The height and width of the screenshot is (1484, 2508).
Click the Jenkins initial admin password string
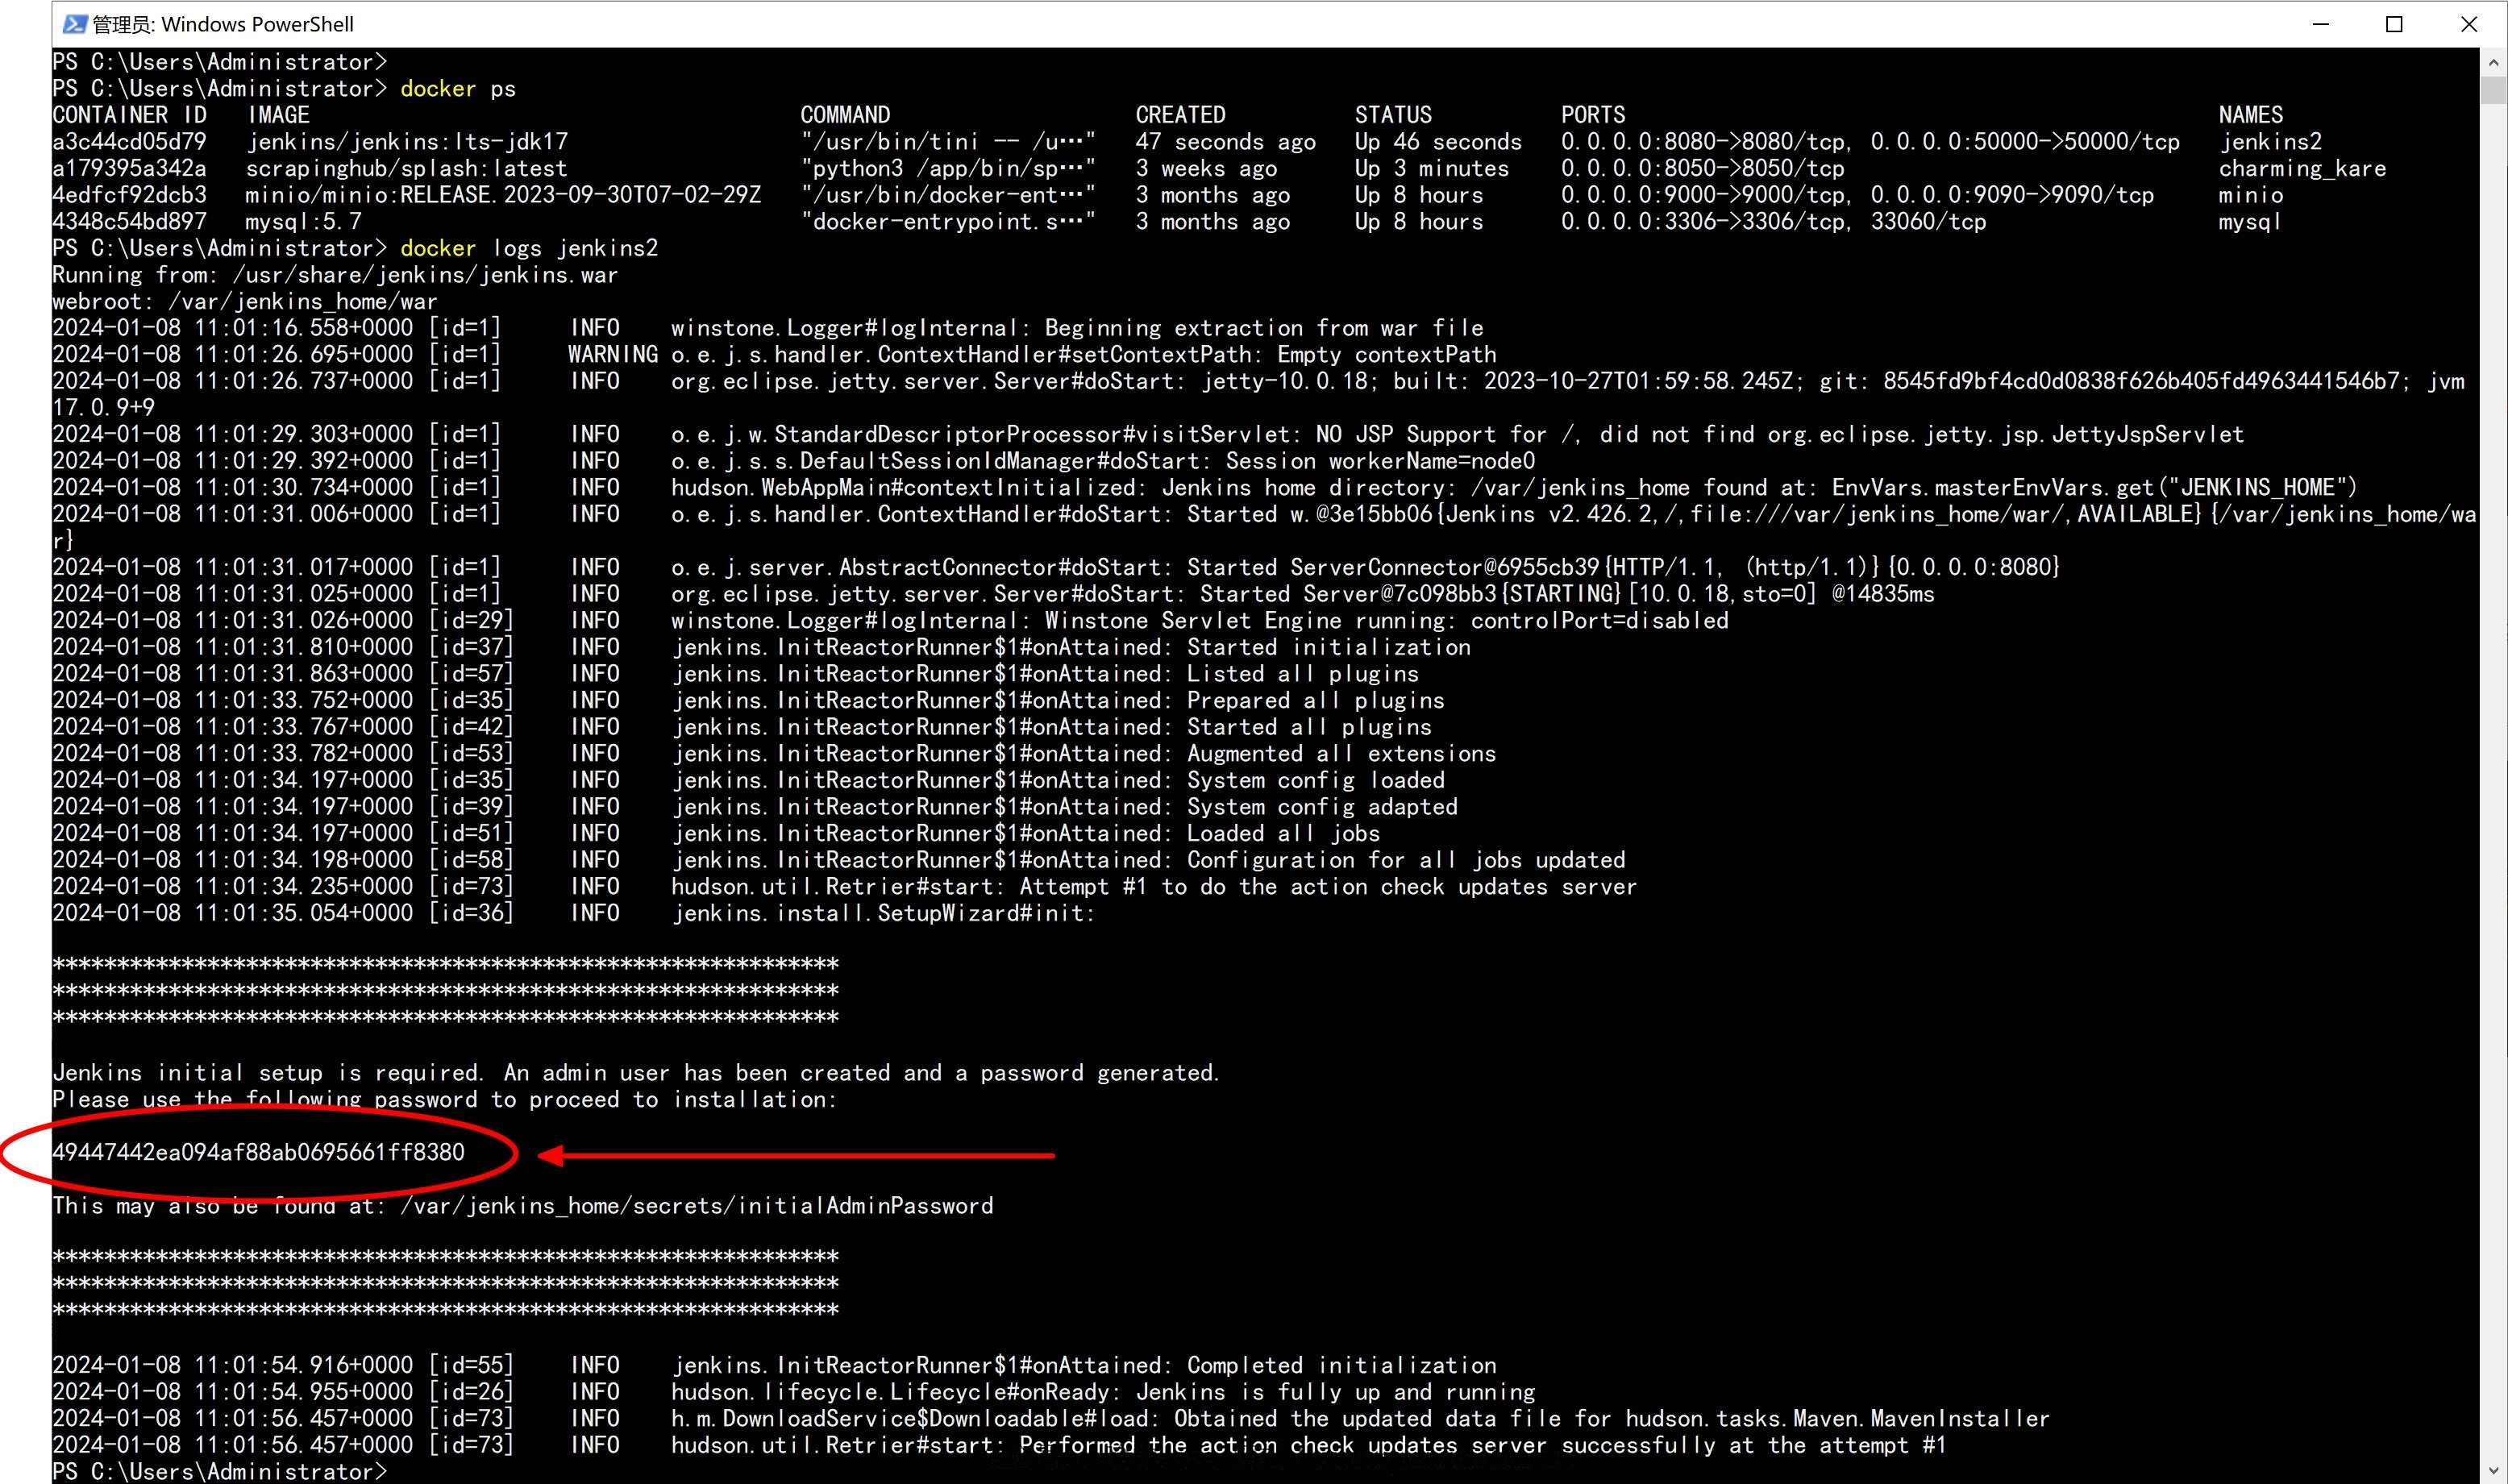coord(259,1152)
